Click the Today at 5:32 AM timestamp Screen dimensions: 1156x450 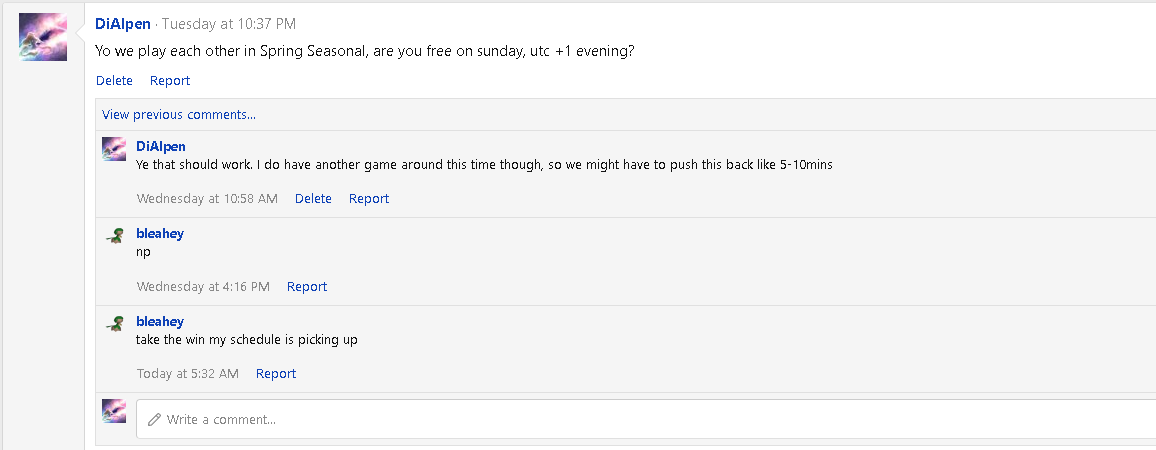[188, 373]
